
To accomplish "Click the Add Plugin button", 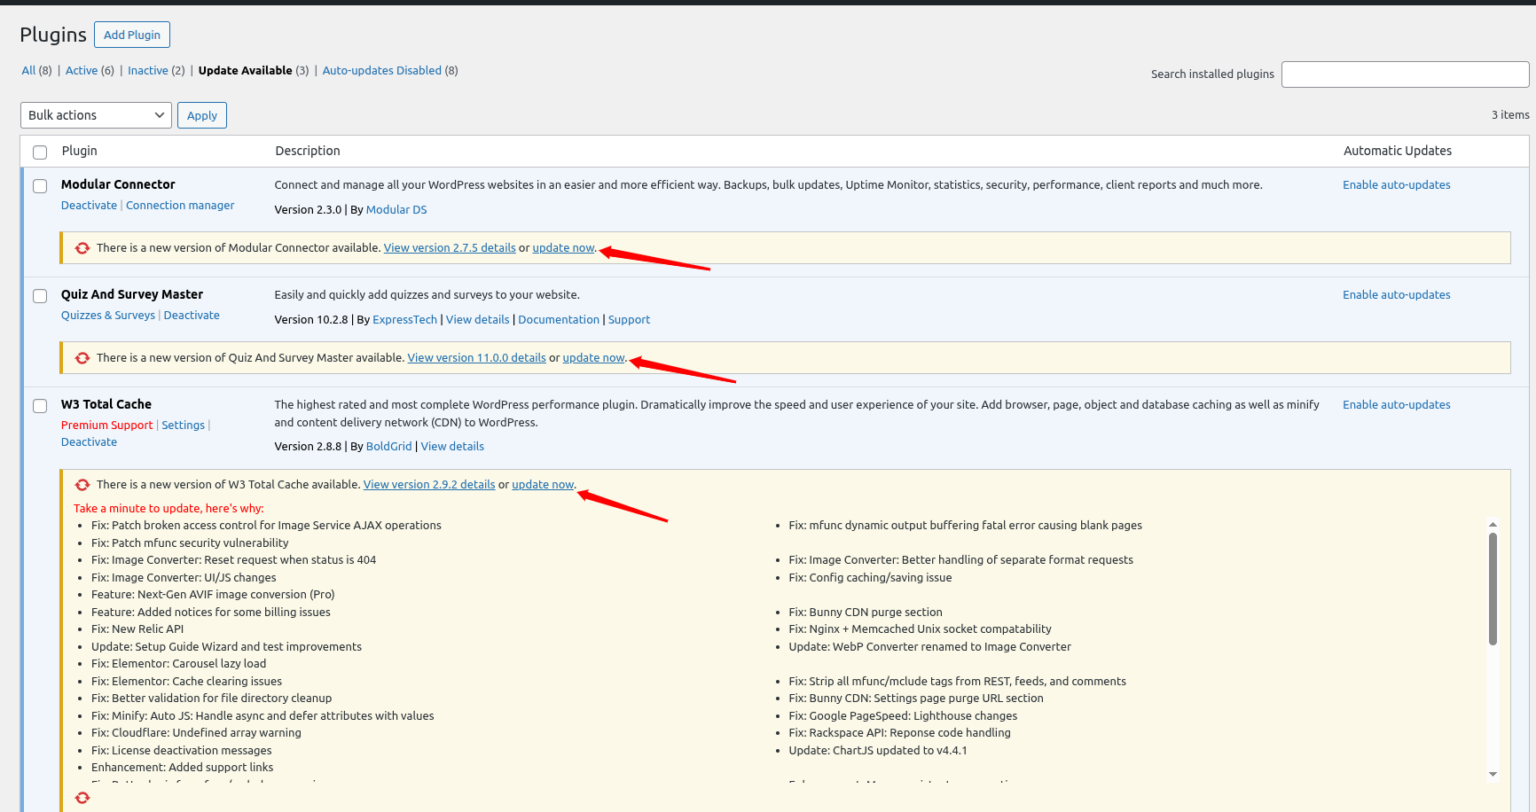I will click(x=132, y=34).
